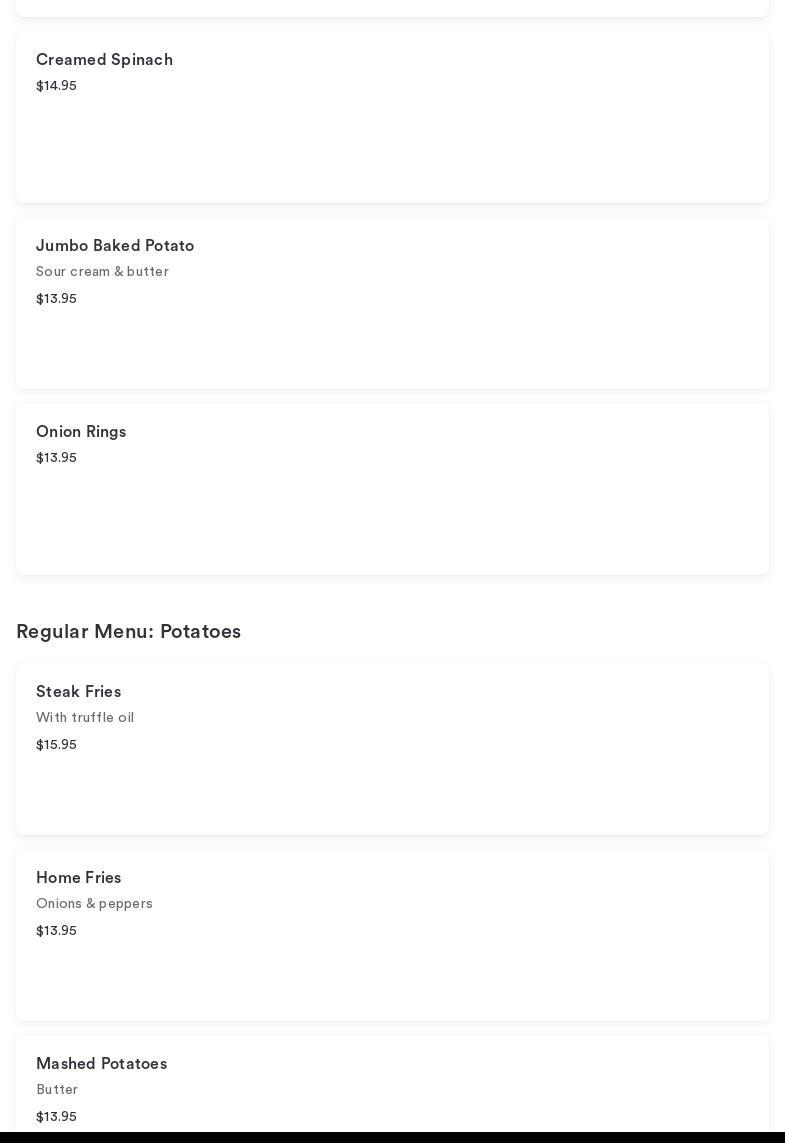Viewport: 785px width, 1143px height.
Task: Click the Jumbo Baked Potato $13.95 price
Action: [x=56, y=299]
